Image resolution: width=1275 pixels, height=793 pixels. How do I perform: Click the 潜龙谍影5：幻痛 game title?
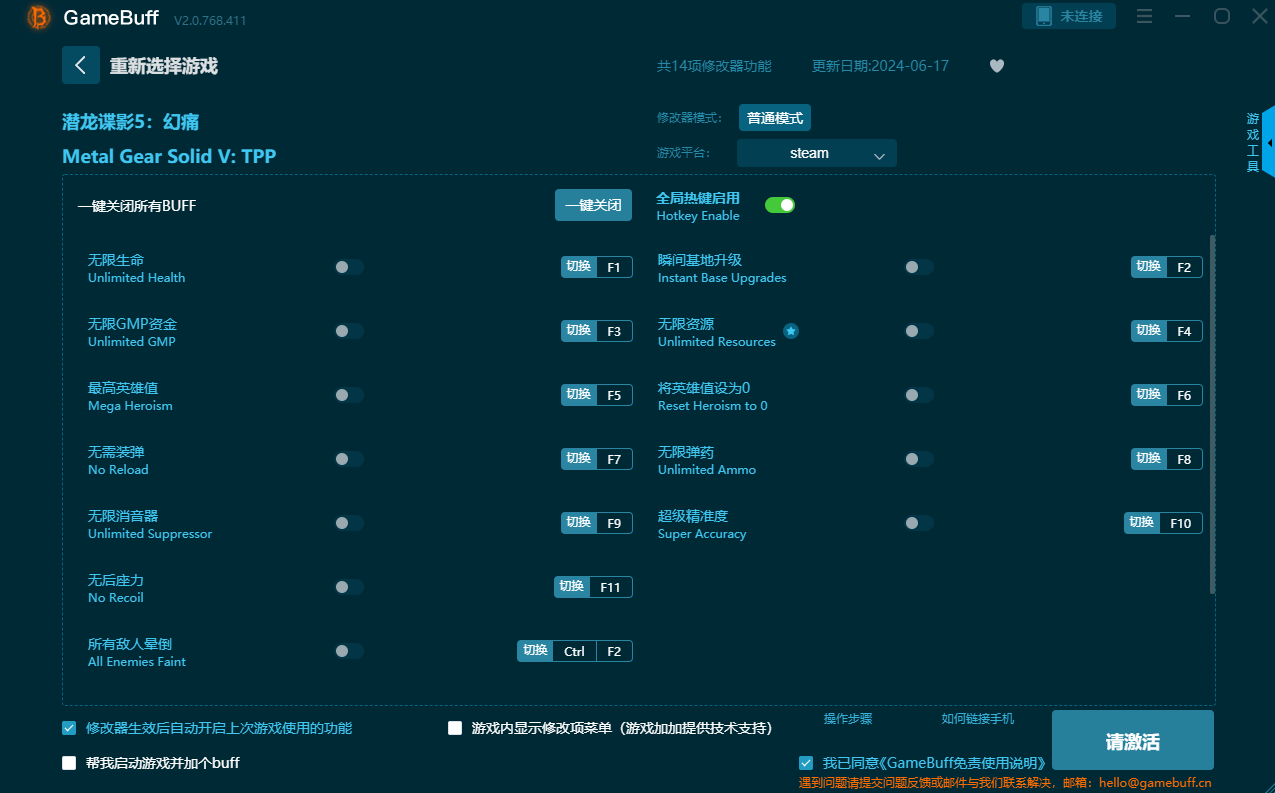click(x=131, y=122)
